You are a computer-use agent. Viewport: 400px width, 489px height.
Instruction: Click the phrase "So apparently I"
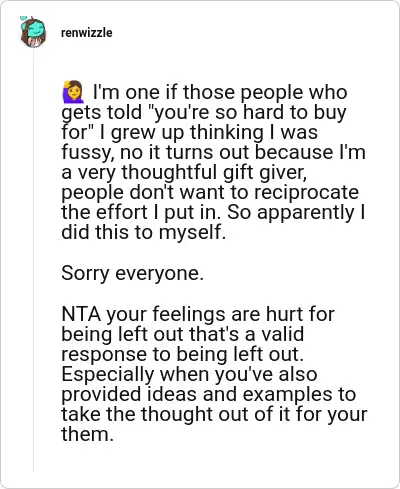coord(296,212)
